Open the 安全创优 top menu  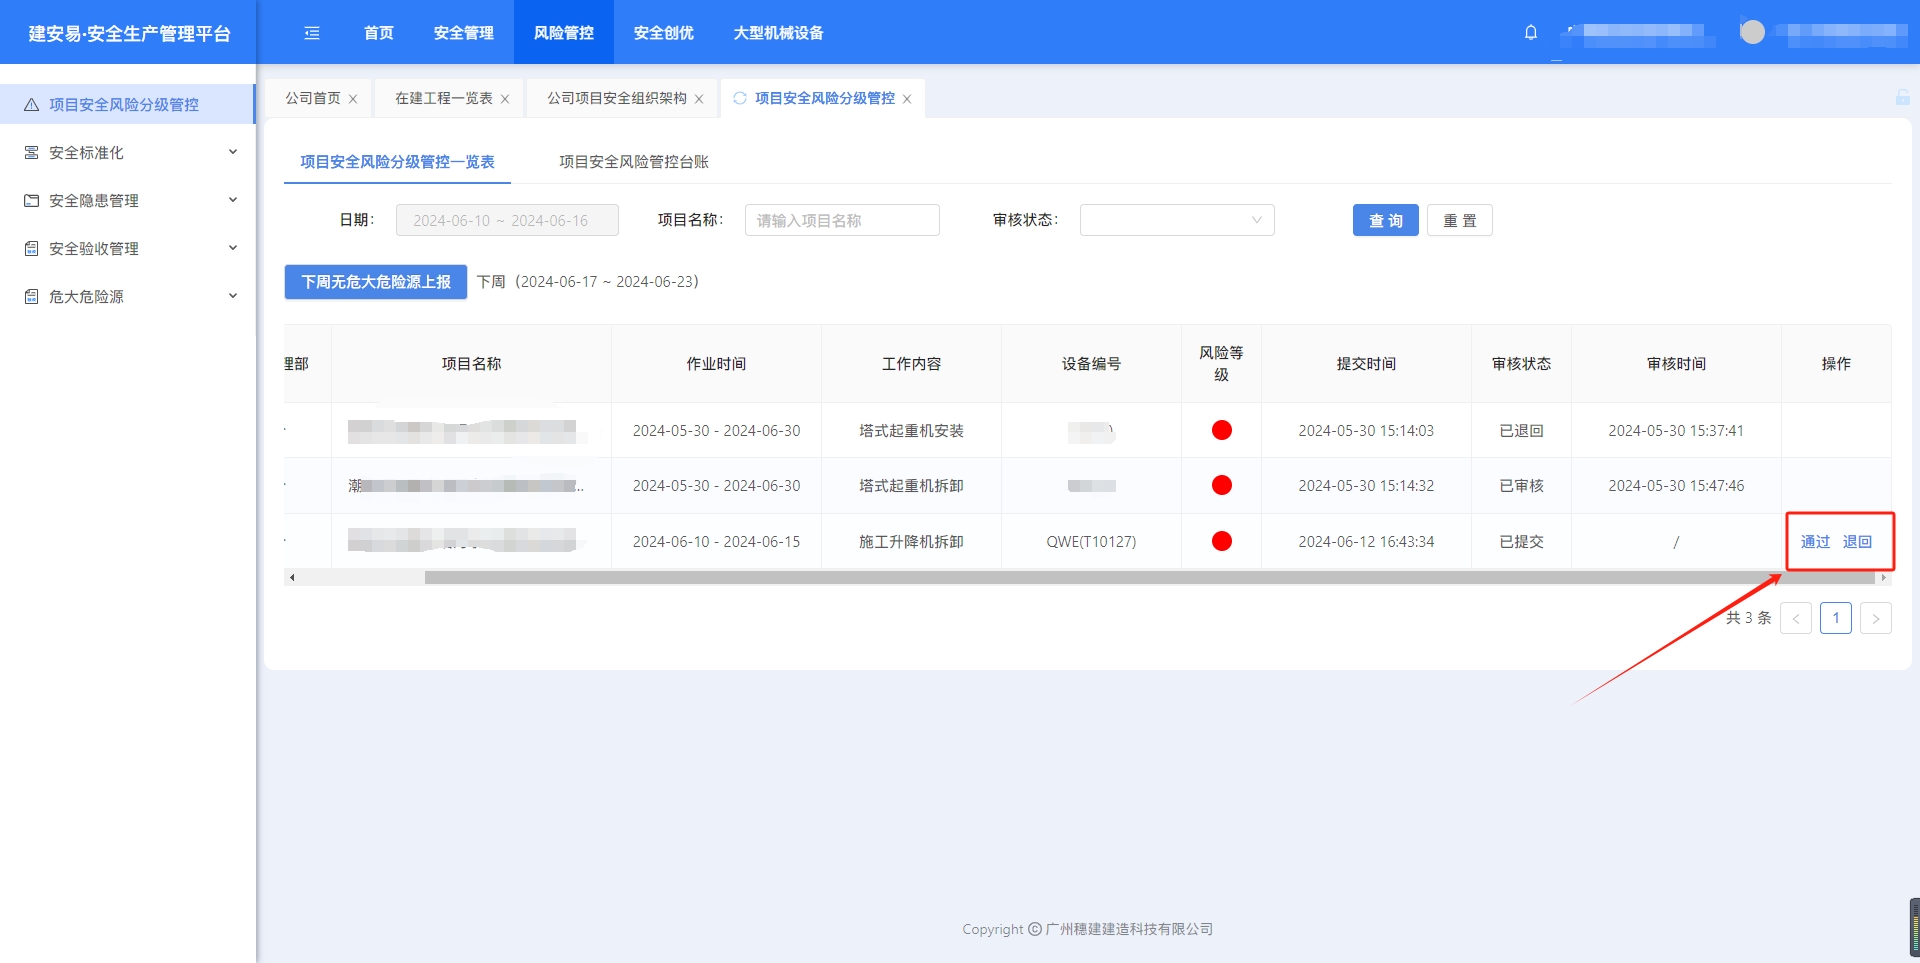tap(663, 33)
